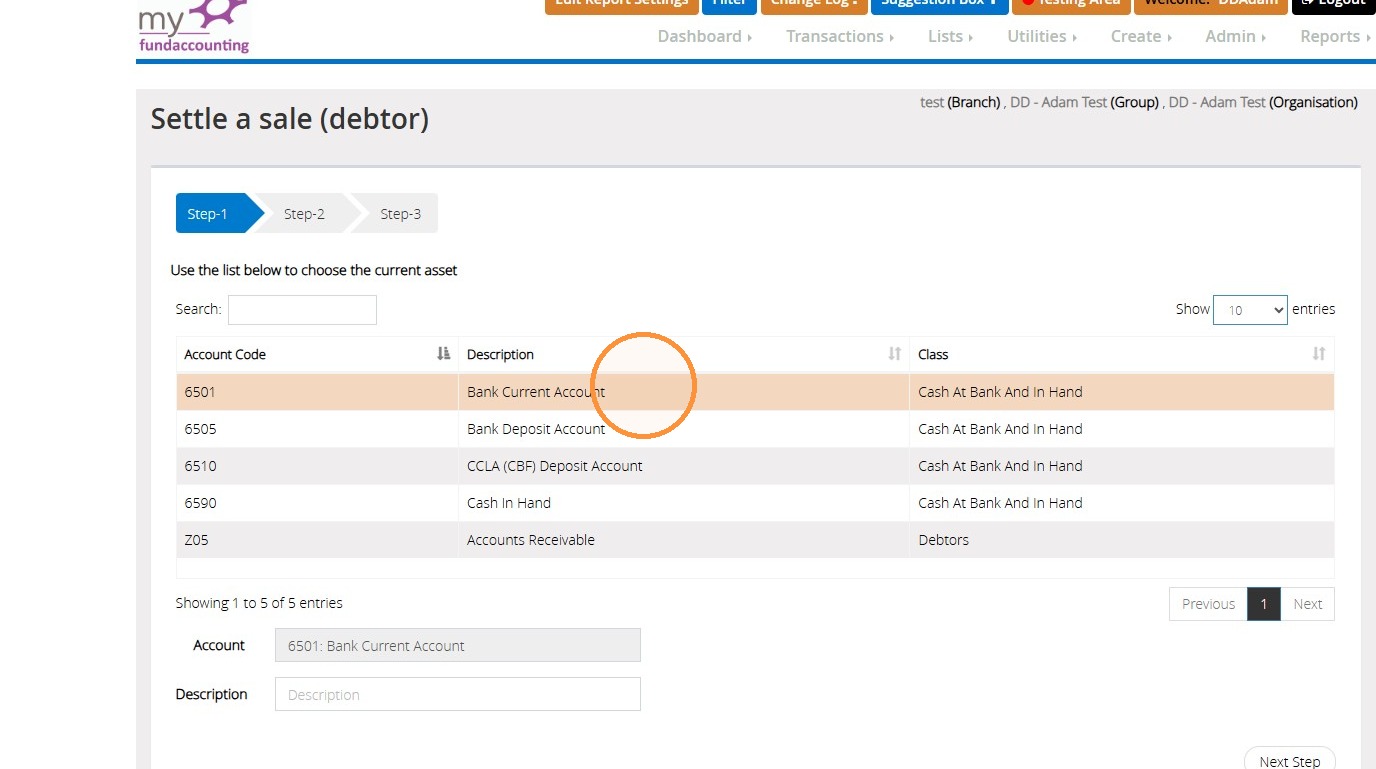Open the Dashboard menu
Image resolution: width=1376 pixels, height=769 pixels.
(x=704, y=36)
